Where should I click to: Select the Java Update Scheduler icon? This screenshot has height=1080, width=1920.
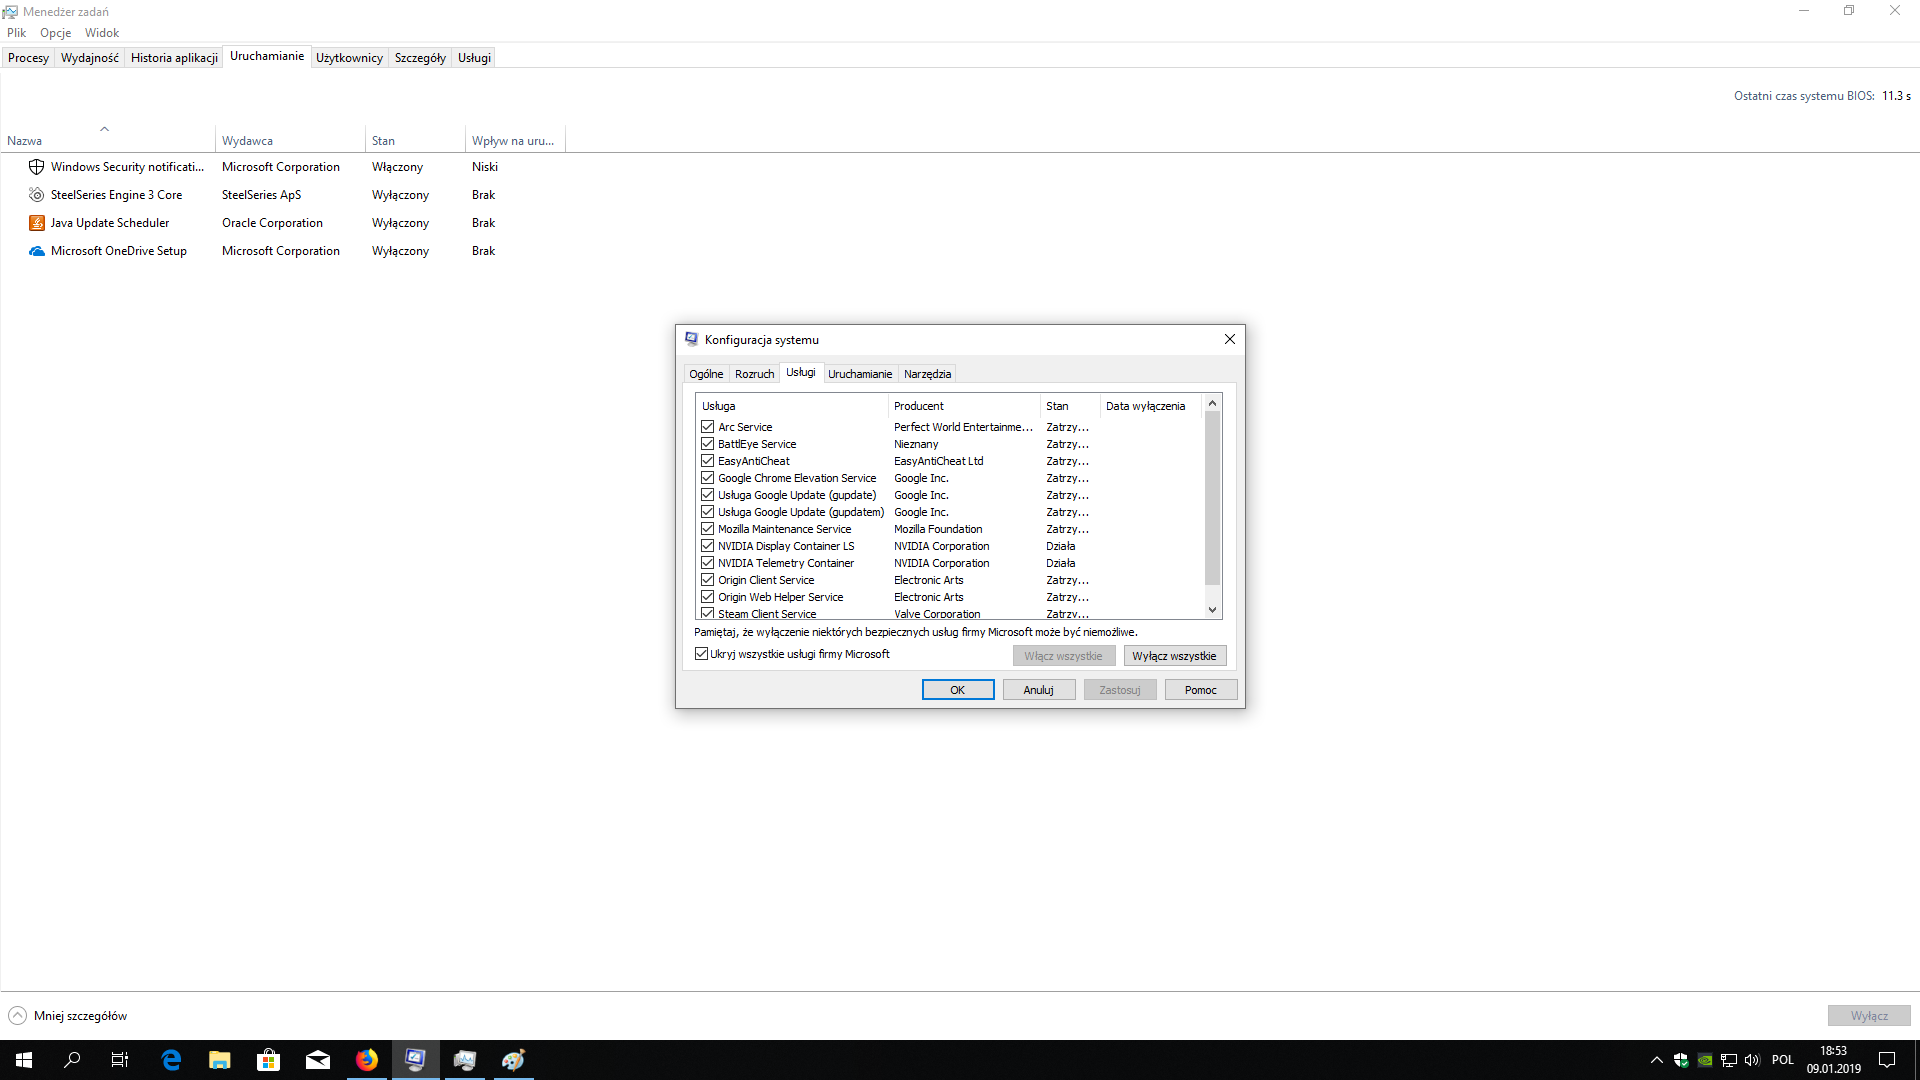37,223
